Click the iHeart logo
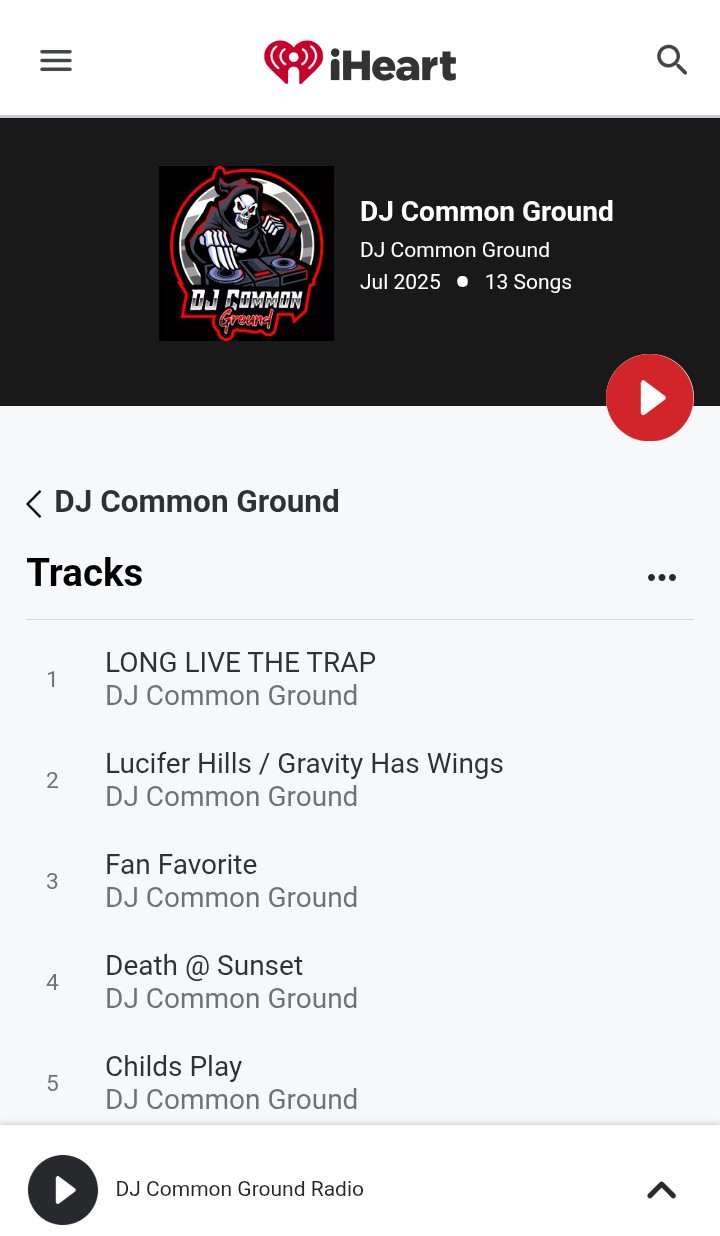Viewport: 720px width, 1236px height. pos(360,62)
